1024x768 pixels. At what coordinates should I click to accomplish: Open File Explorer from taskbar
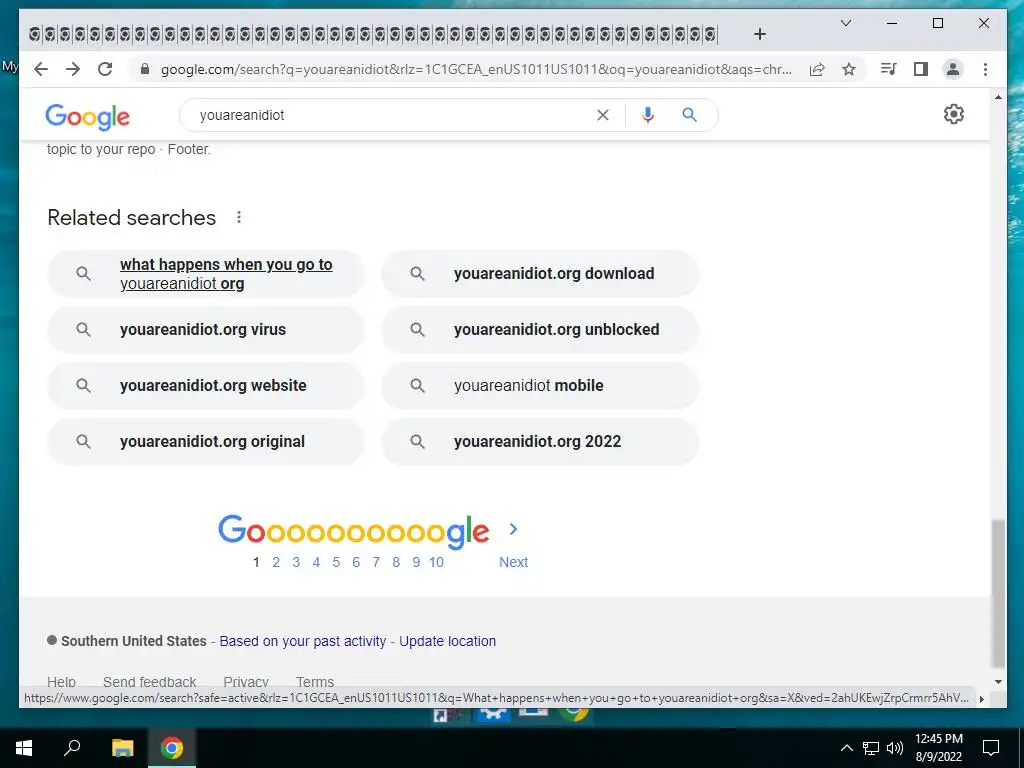122,748
